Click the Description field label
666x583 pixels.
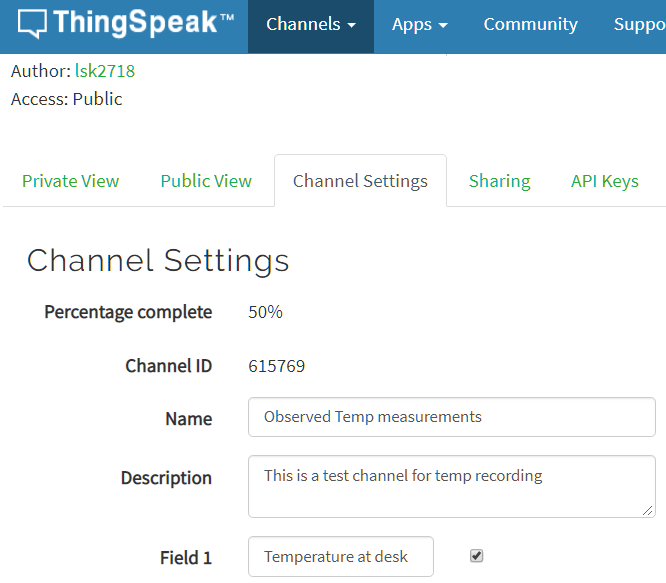point(166,478)
